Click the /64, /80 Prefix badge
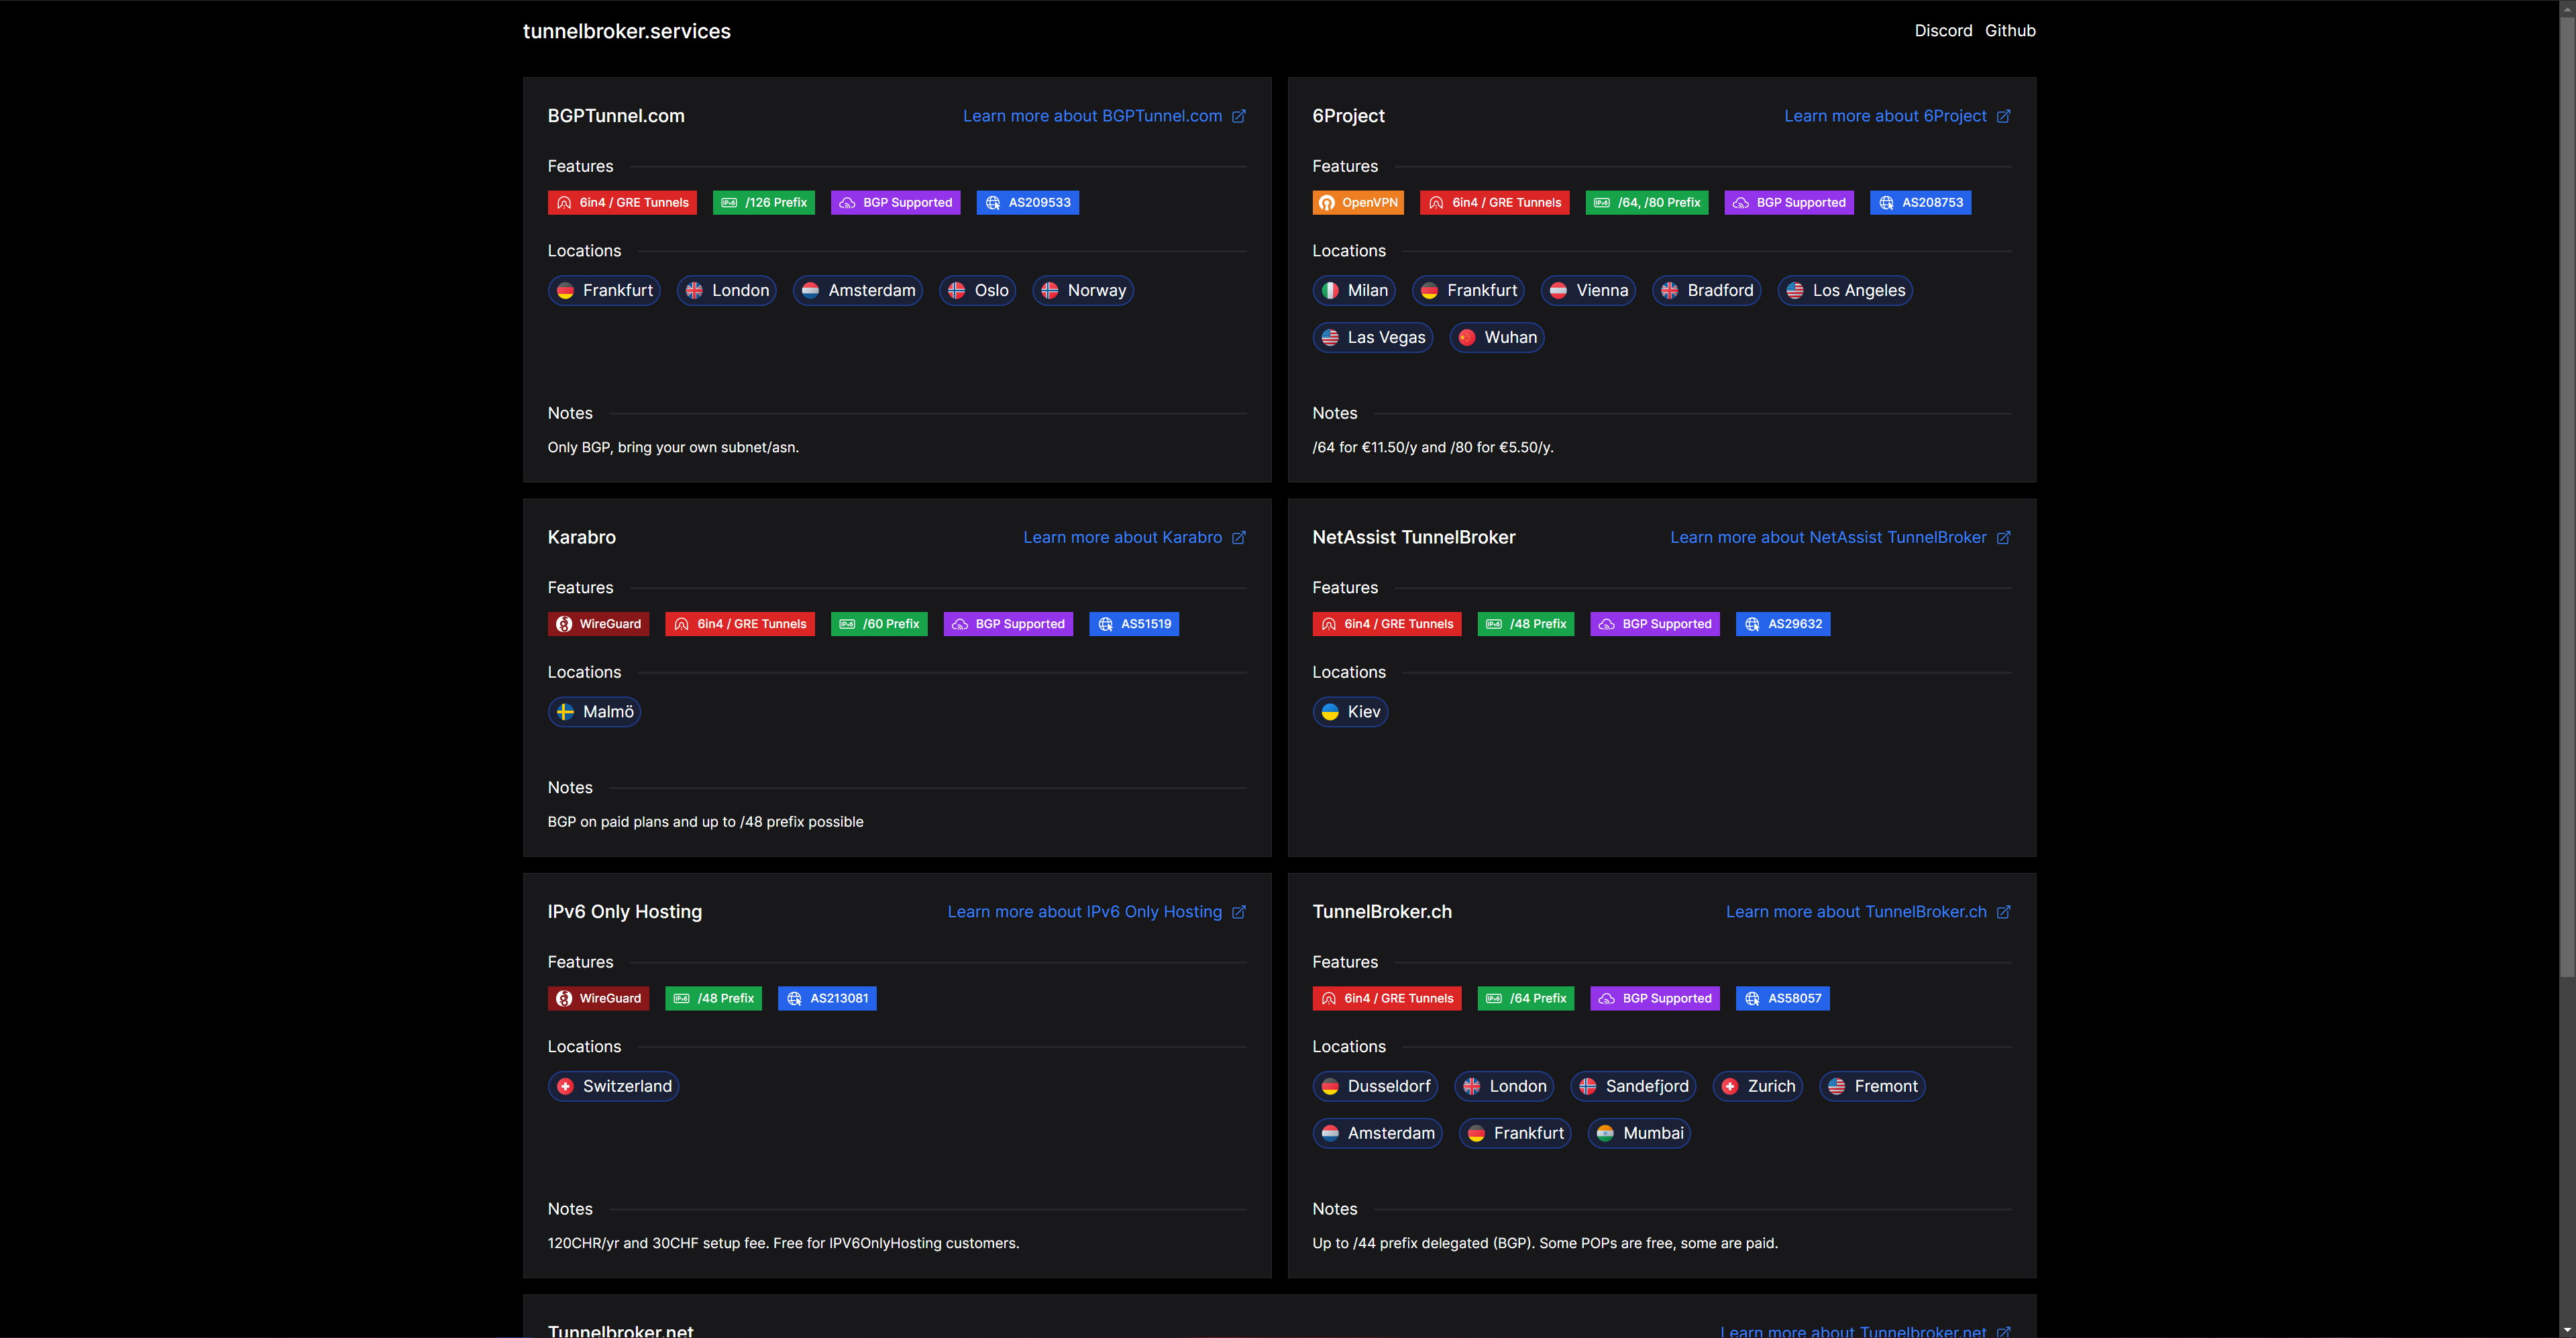Image resolution: width=2576 pixels, height=1338 pixels. tap(1647, 203)
